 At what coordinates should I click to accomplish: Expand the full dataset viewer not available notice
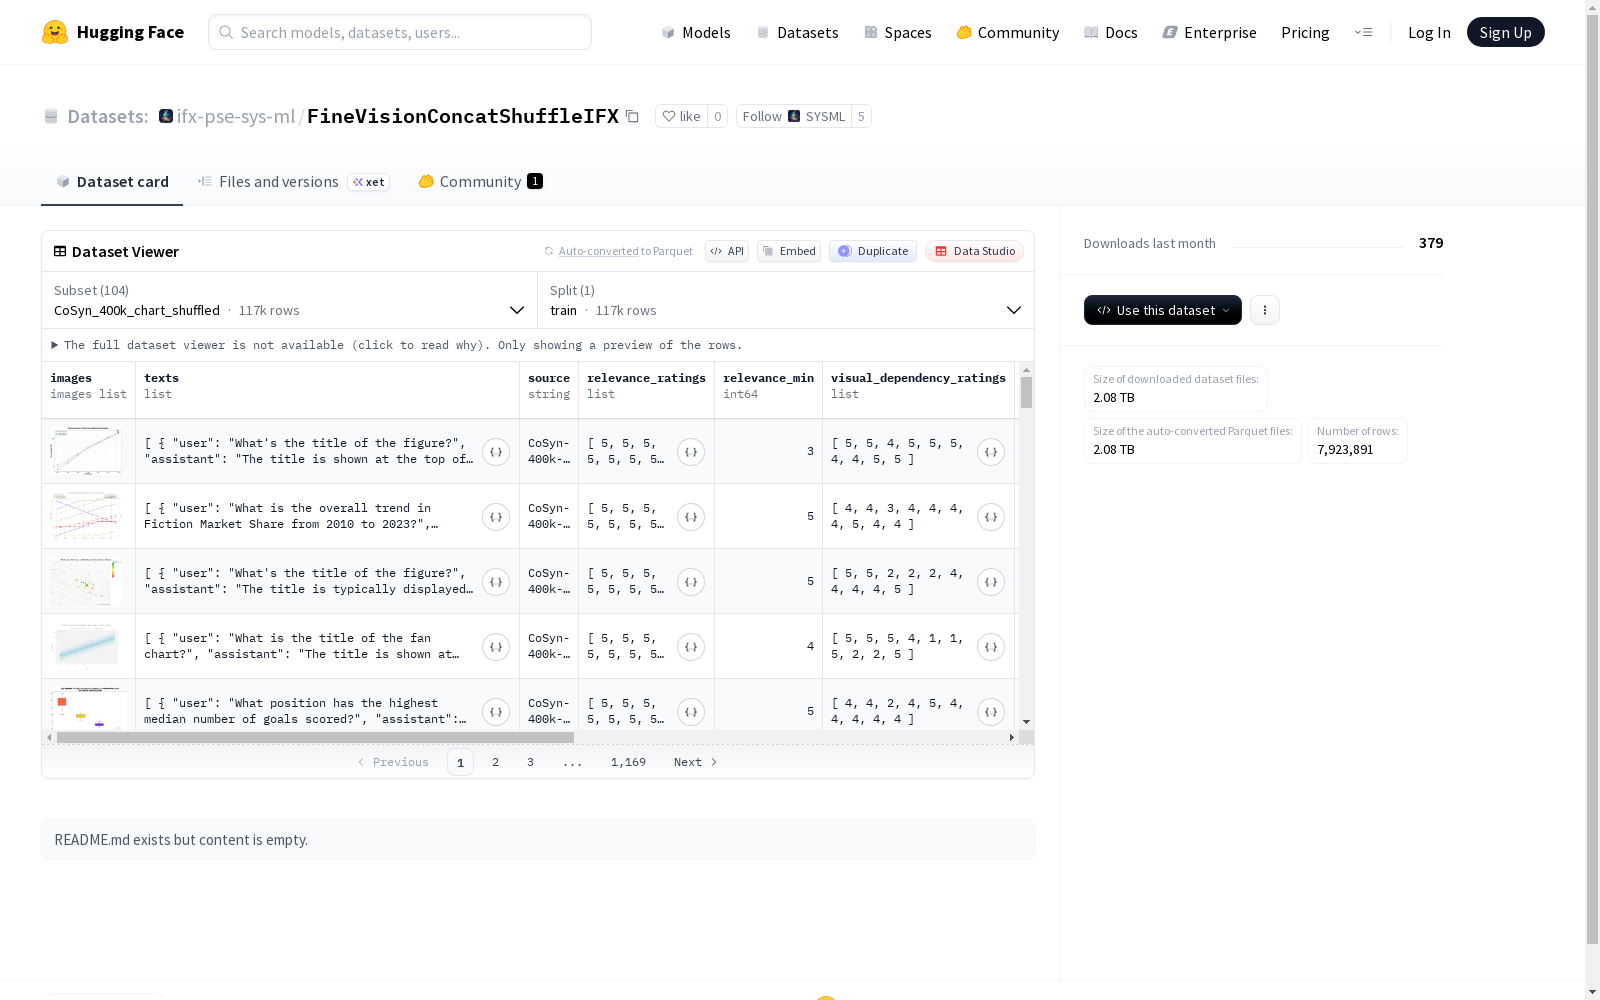click(x=397, y=345)
